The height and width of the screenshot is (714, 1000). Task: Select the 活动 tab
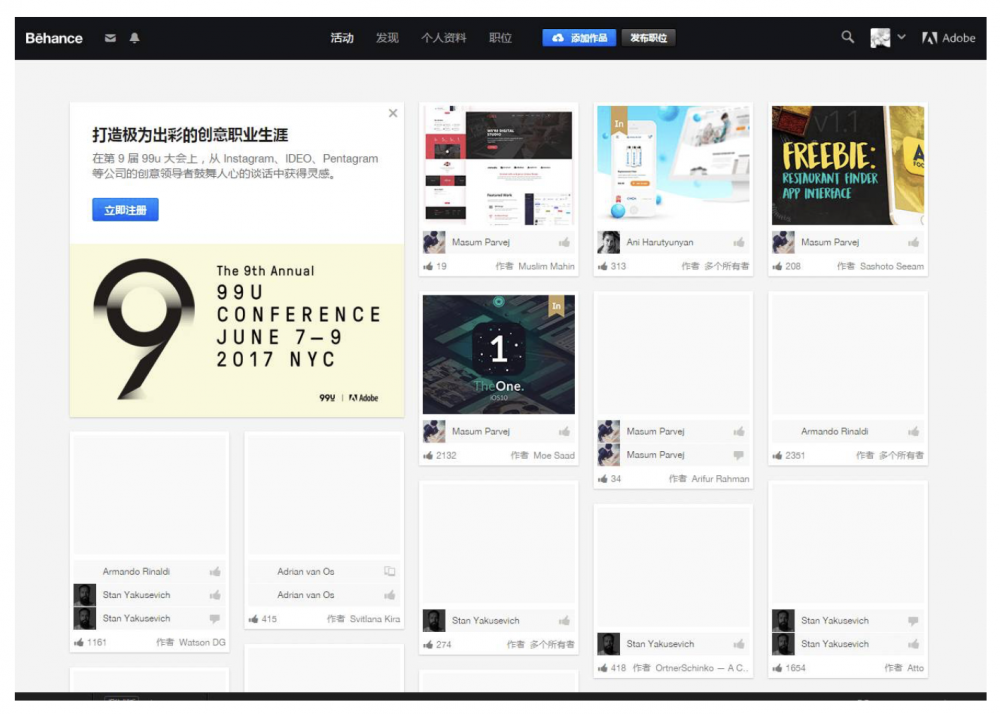pyautogui.click(x=342, y=38)
